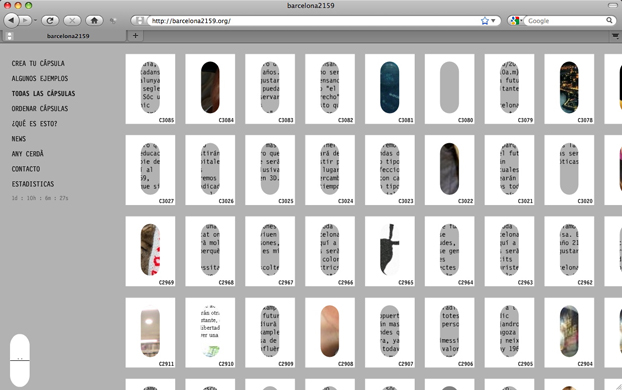Reload the page with the refresh button
Screen dimensions: 622x390
coord(50,20)
